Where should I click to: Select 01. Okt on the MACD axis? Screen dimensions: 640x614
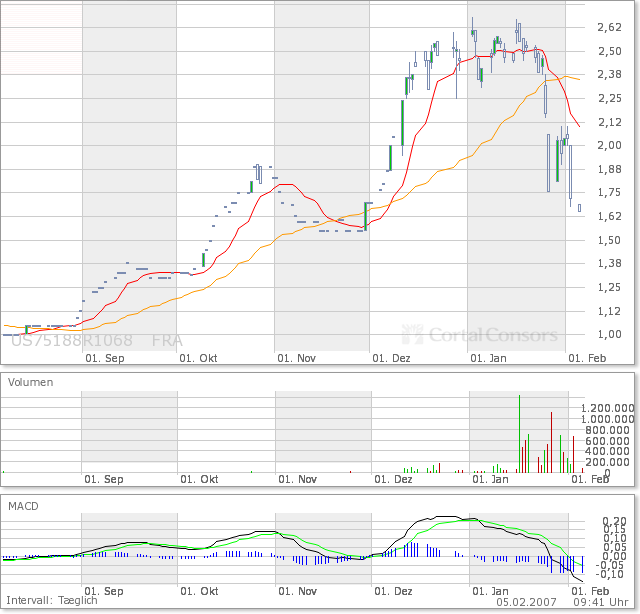(199, 591)
